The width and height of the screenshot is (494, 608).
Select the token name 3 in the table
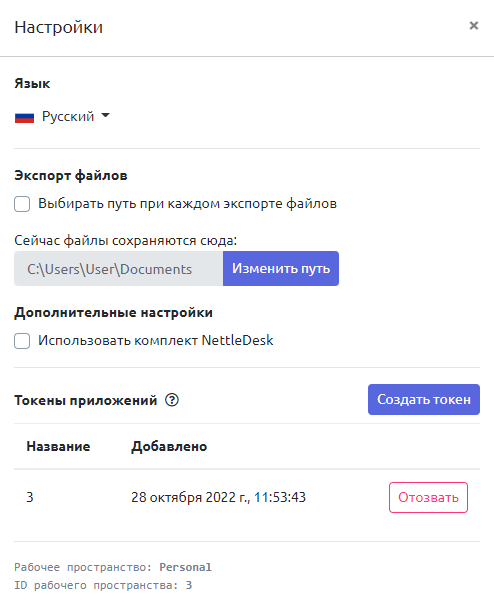(x=30, y=497)
